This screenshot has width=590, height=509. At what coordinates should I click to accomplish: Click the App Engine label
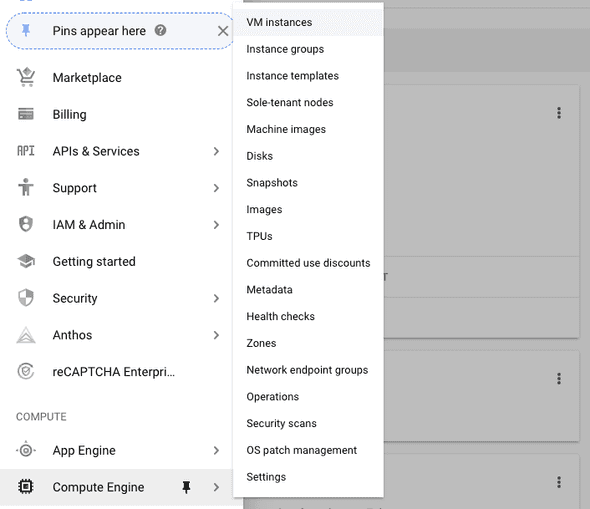click(84, 450)
